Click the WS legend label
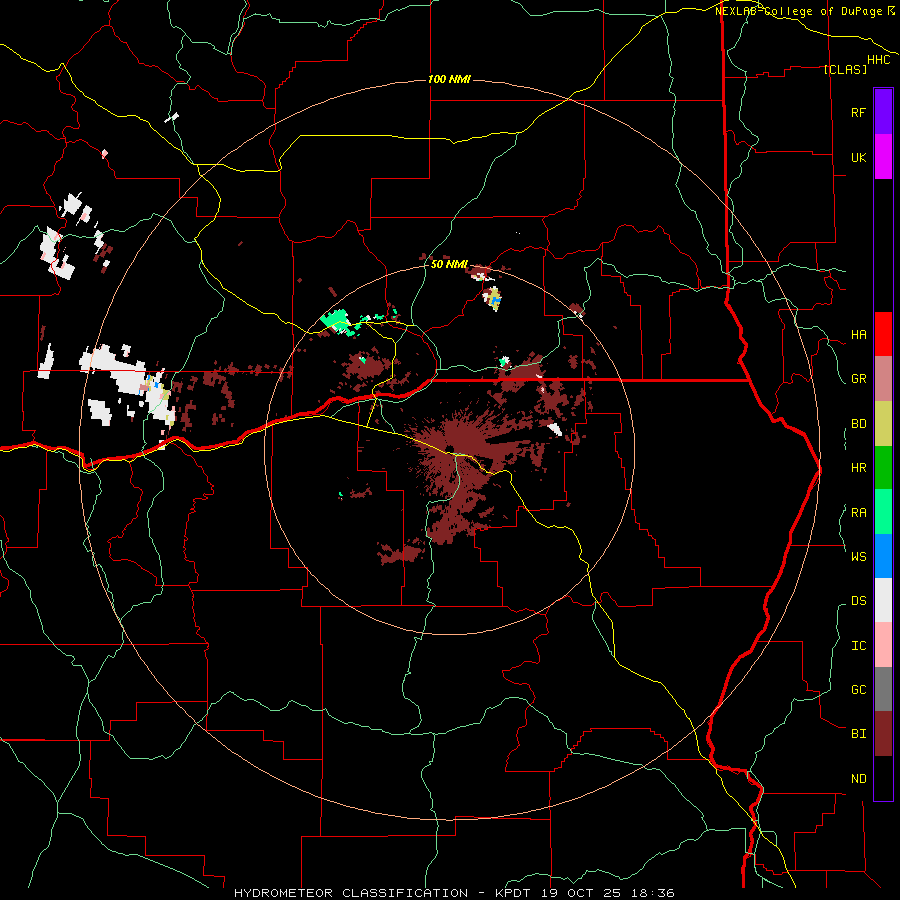900x900 pixels. tap(858, 556)
